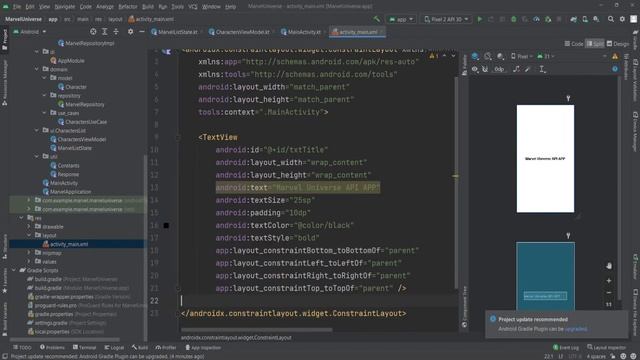Click the editor warning count indicator
This screenshot has width=640, height=360.
point(433,56)
